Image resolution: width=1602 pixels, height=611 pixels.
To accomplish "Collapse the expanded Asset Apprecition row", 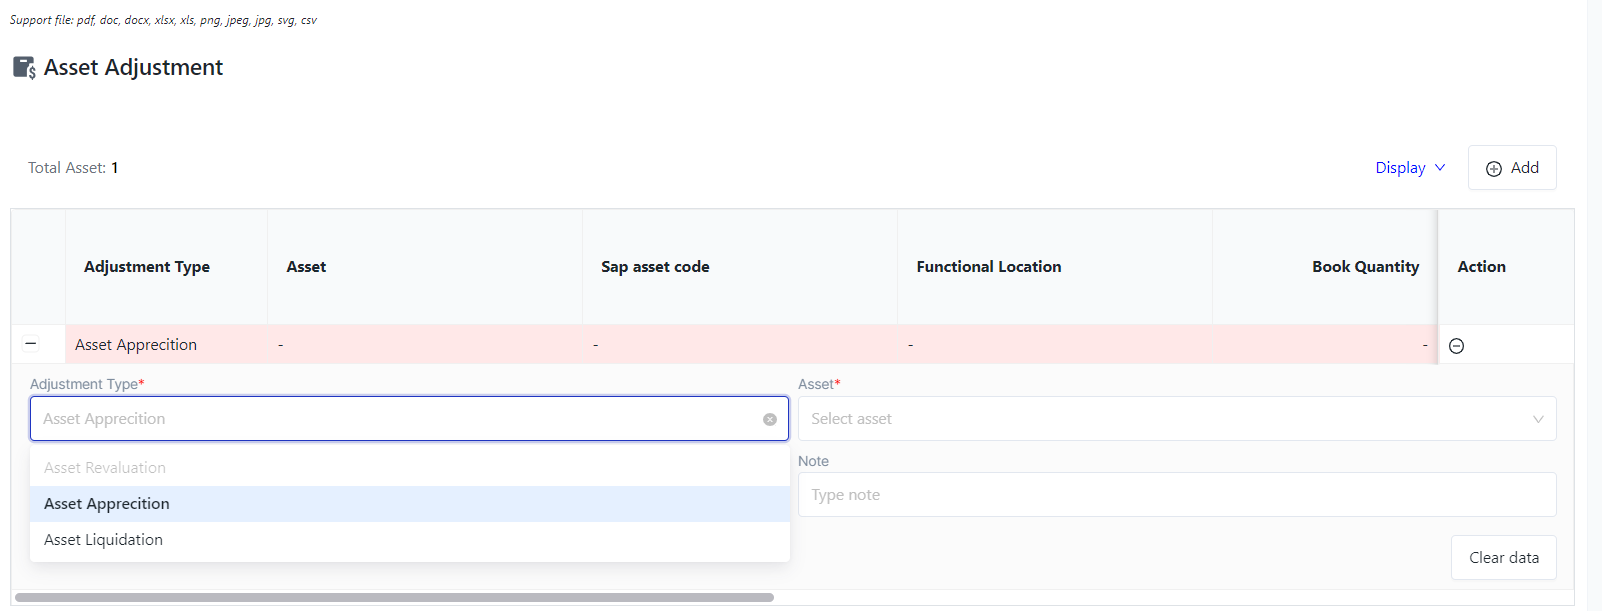I will 31,344.
